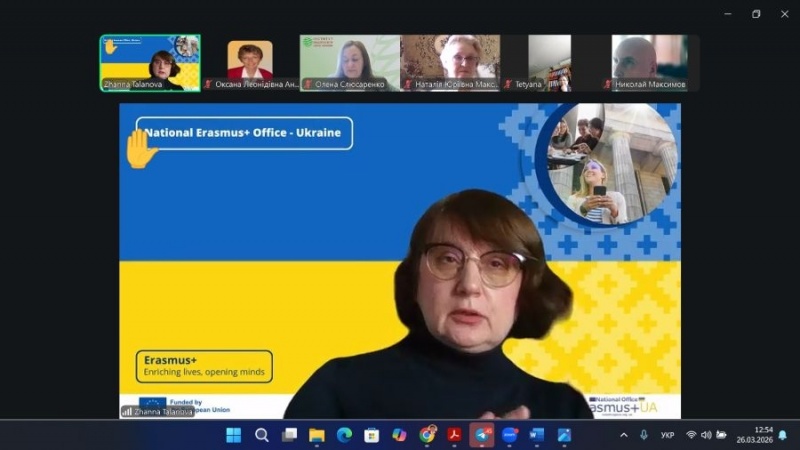This screenshot has width=800, height=450.
Task: Click the taskbar Search magnifier icon
Action: (262, 435)
